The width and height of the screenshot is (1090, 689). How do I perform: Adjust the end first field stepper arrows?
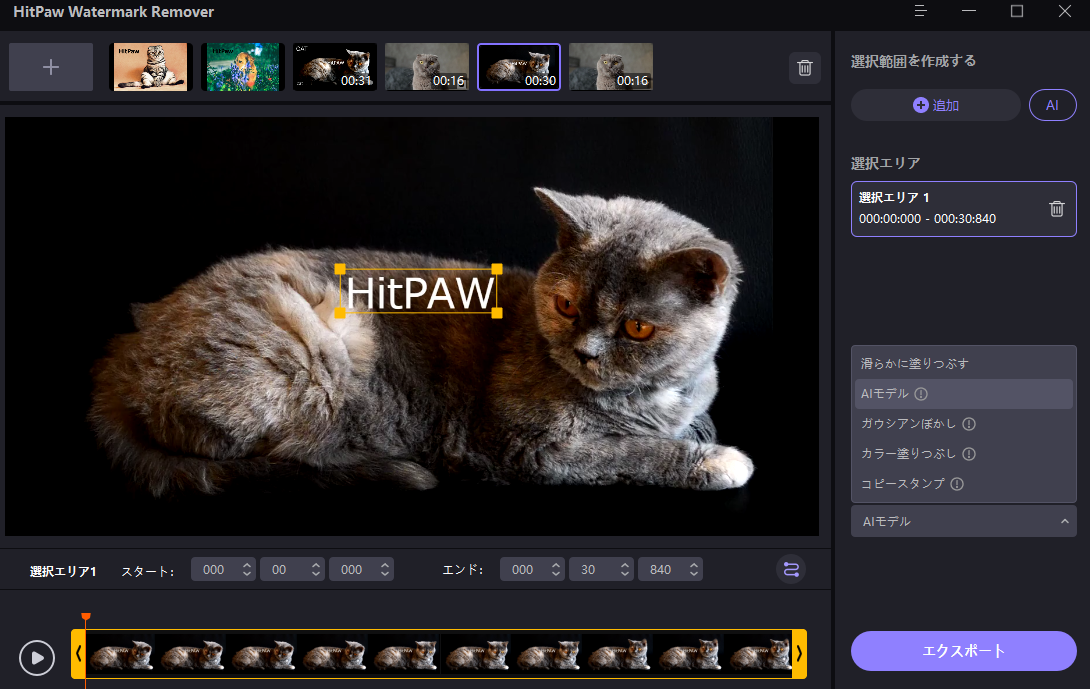tap(555, 569)
